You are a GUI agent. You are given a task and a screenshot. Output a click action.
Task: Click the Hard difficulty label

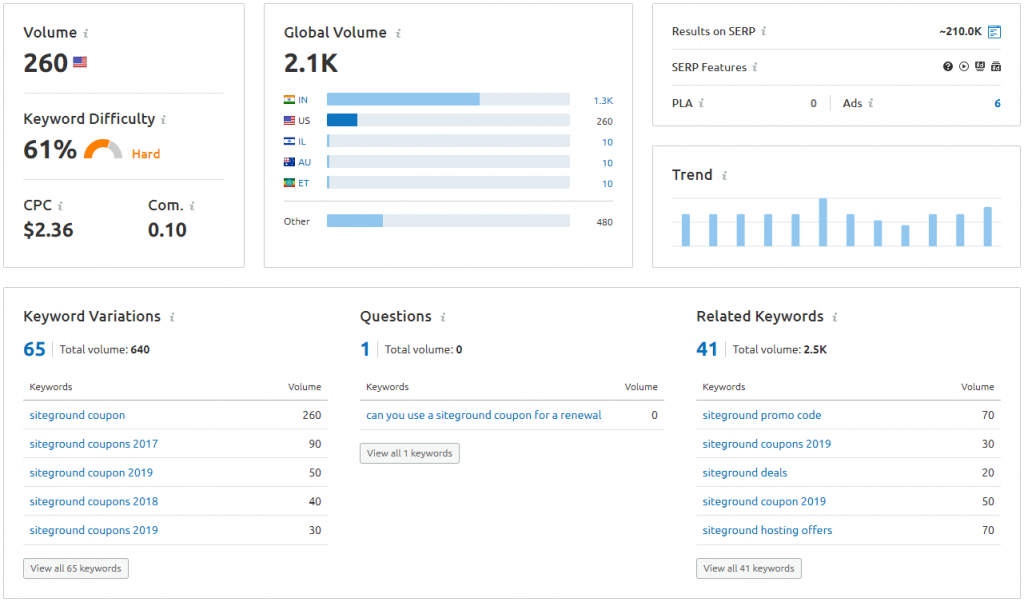146,154
